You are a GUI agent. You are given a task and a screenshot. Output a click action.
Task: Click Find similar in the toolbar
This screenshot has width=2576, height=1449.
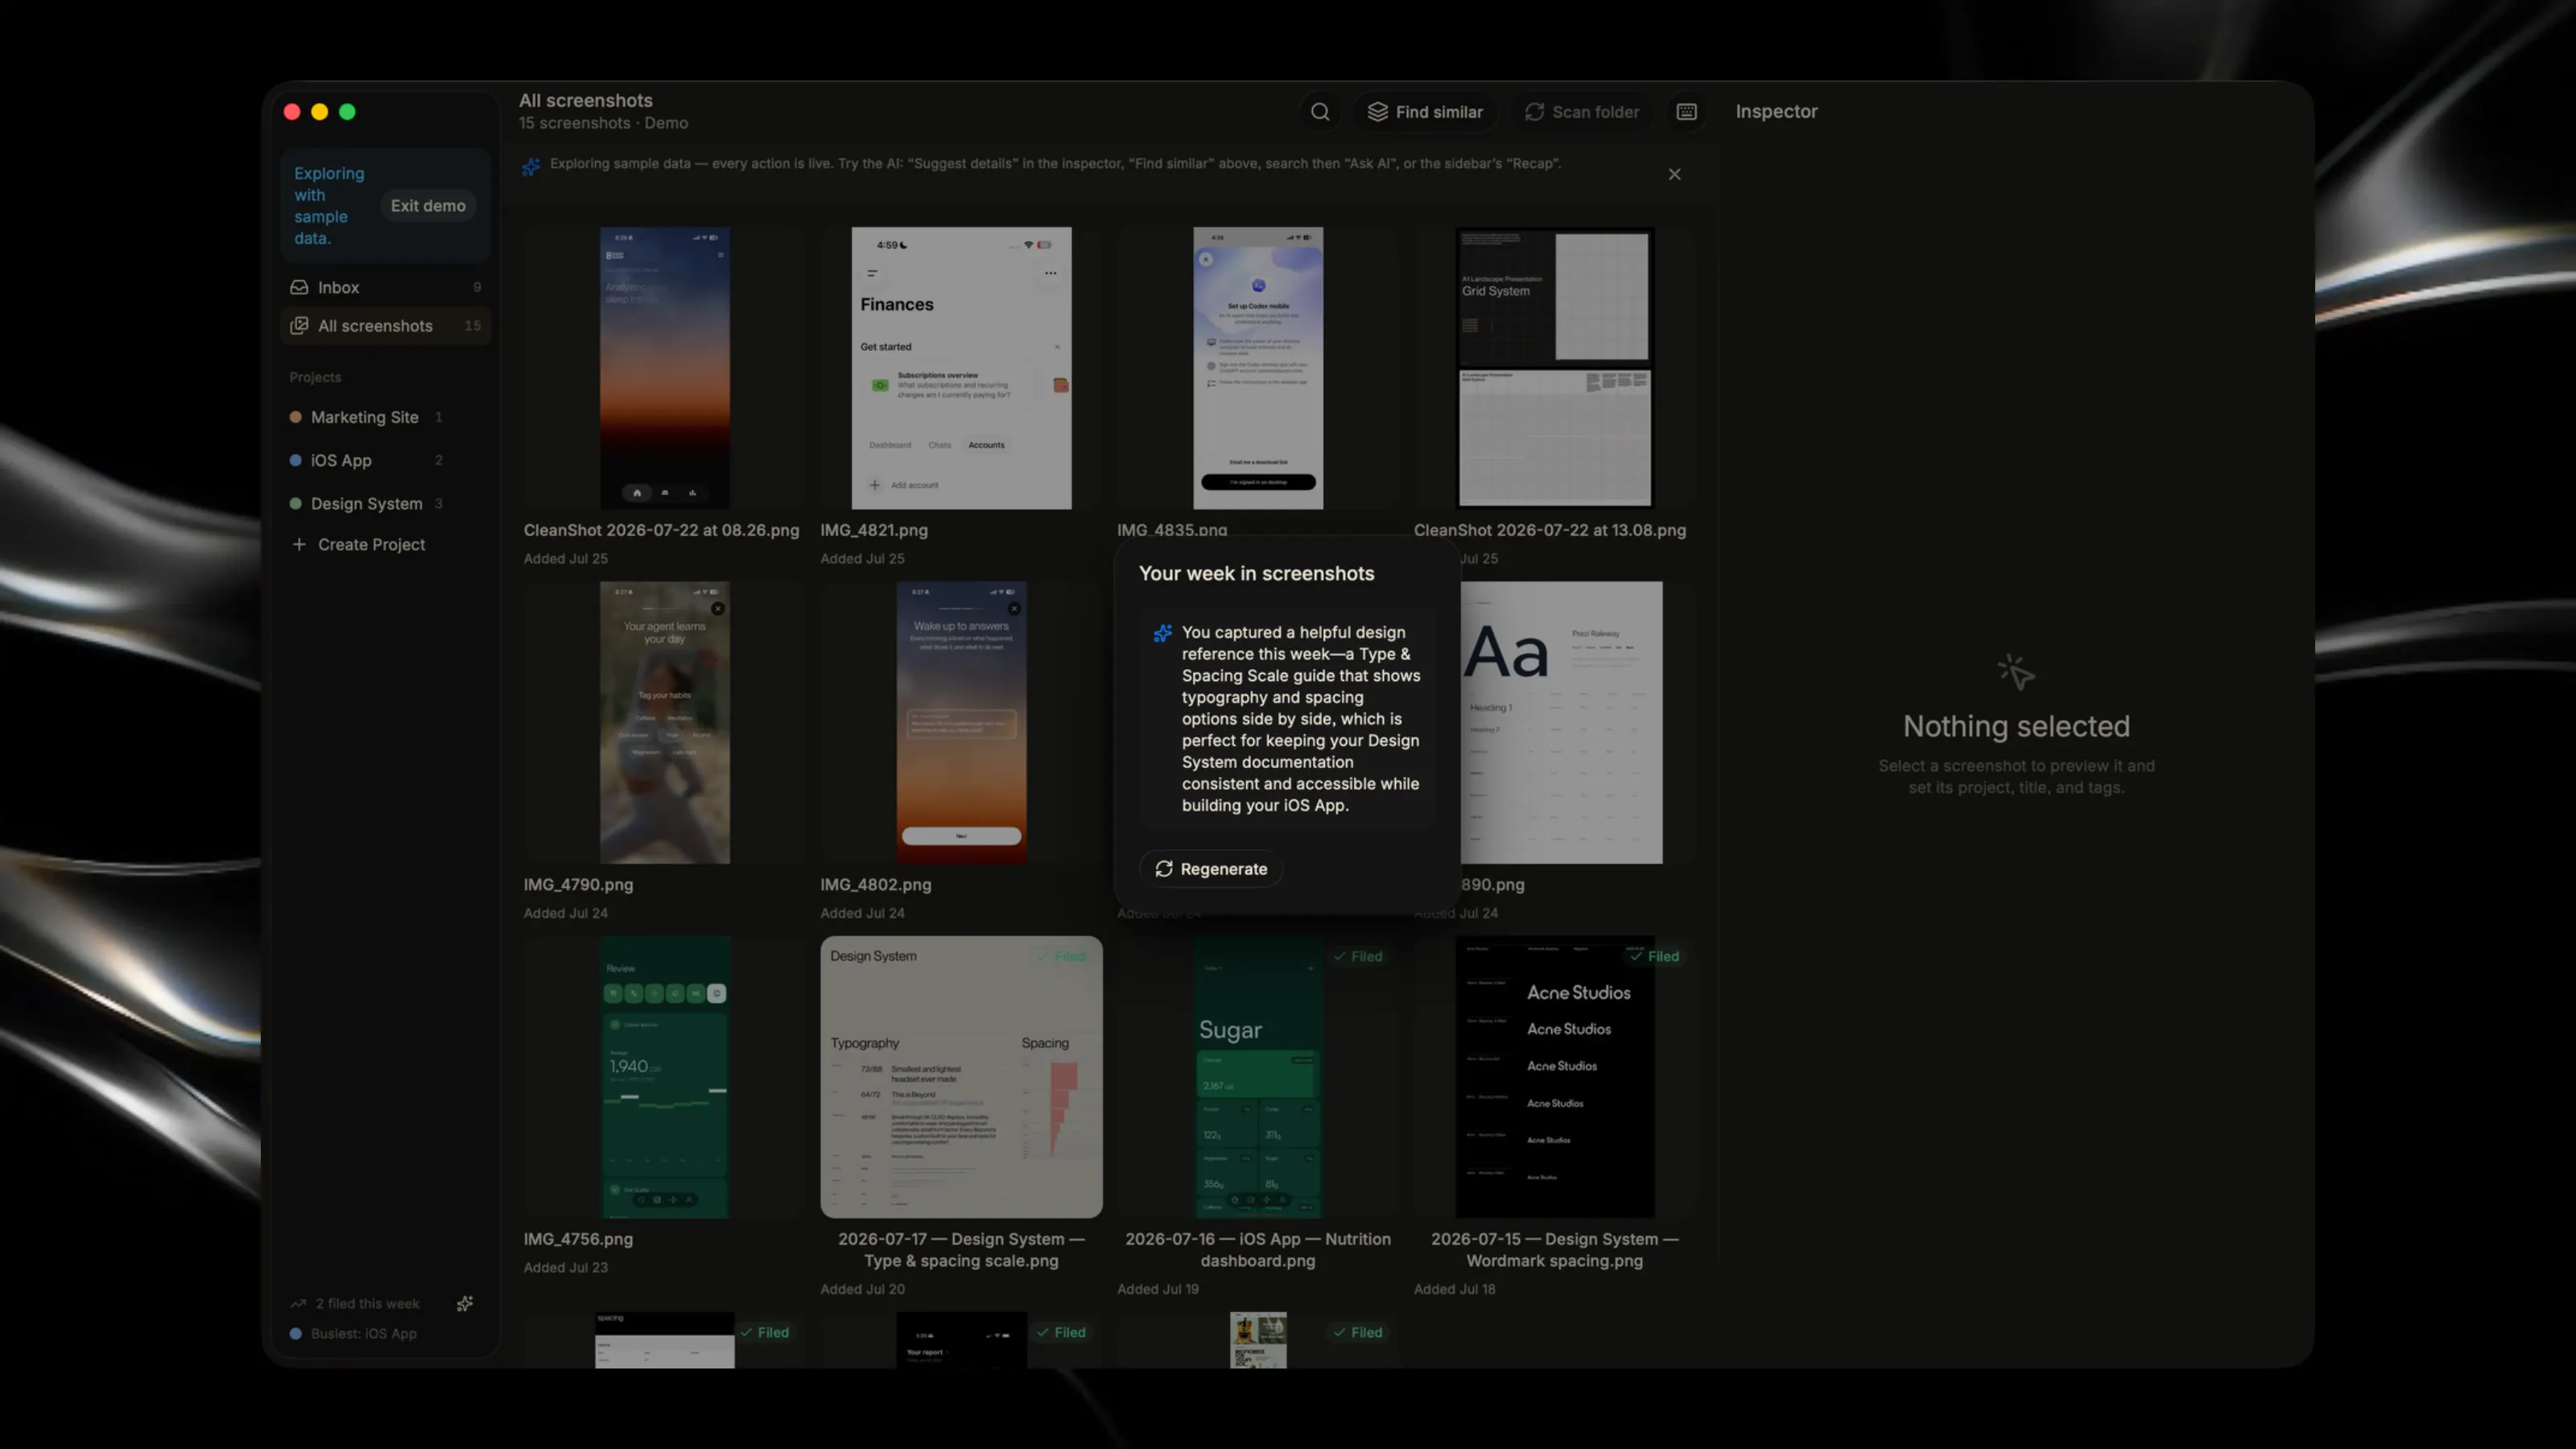click(1425, 112)
